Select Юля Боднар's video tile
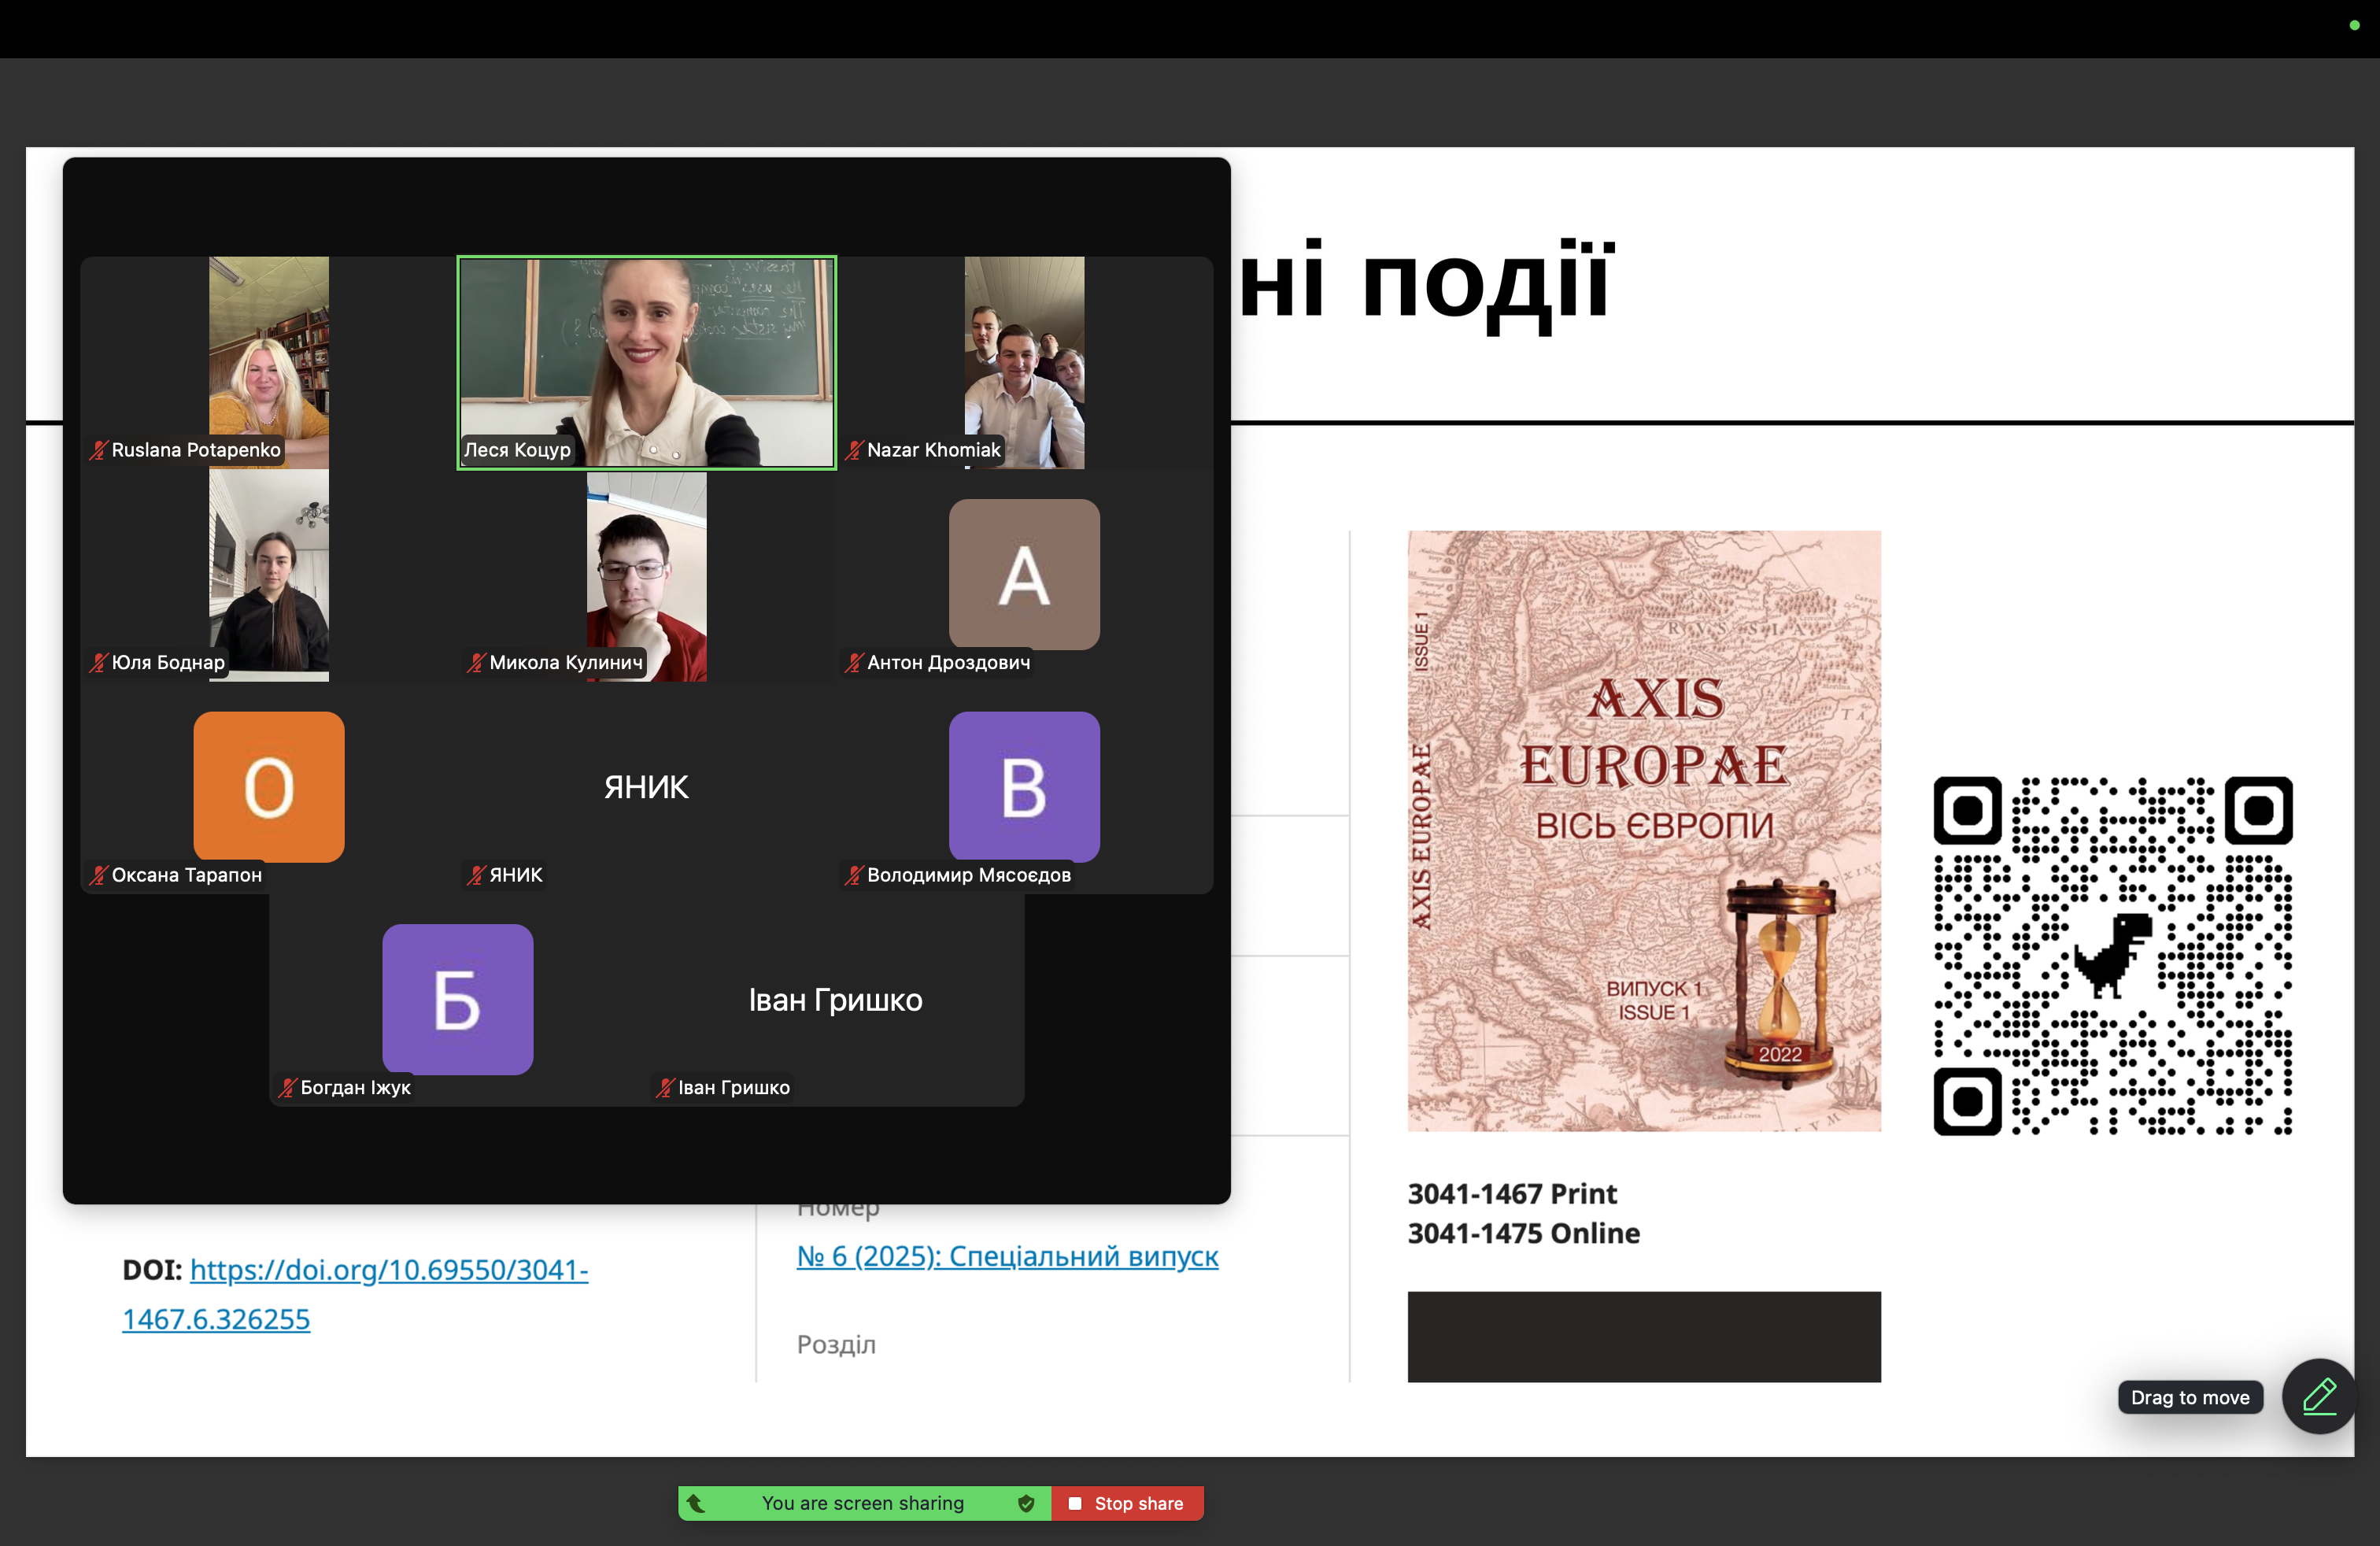2380x1546 pixels. click(269, 575)
